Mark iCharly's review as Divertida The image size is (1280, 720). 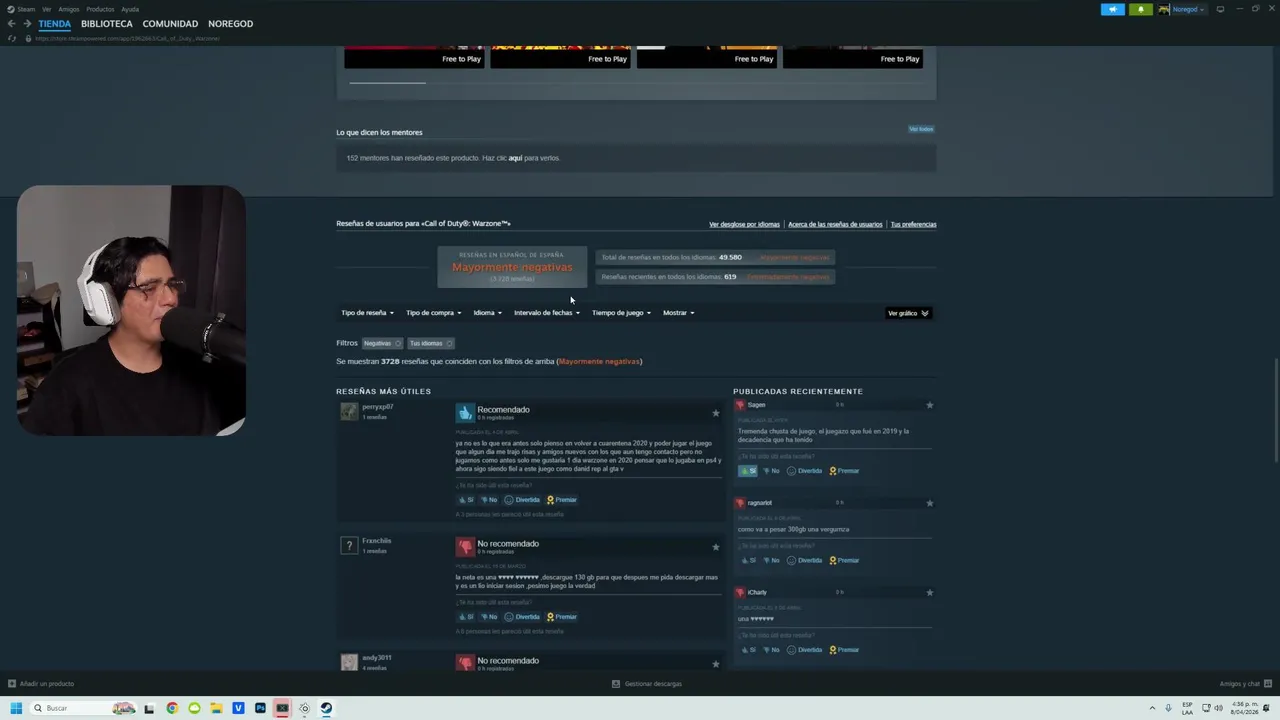(x=805, y=650)
